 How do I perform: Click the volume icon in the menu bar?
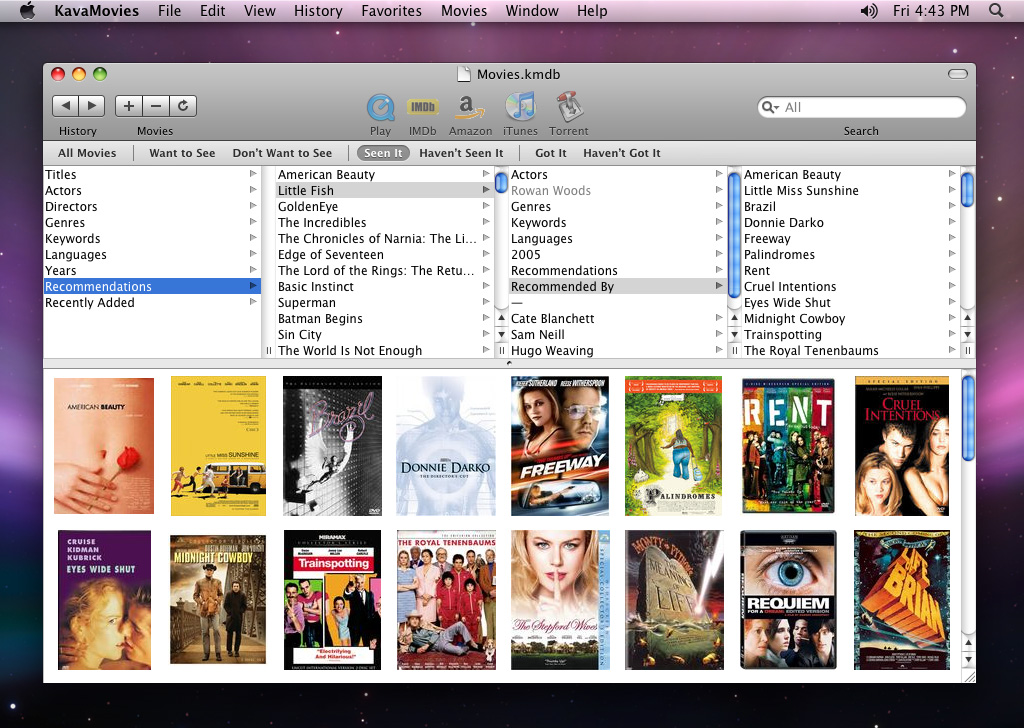click(x=868, y=10)
